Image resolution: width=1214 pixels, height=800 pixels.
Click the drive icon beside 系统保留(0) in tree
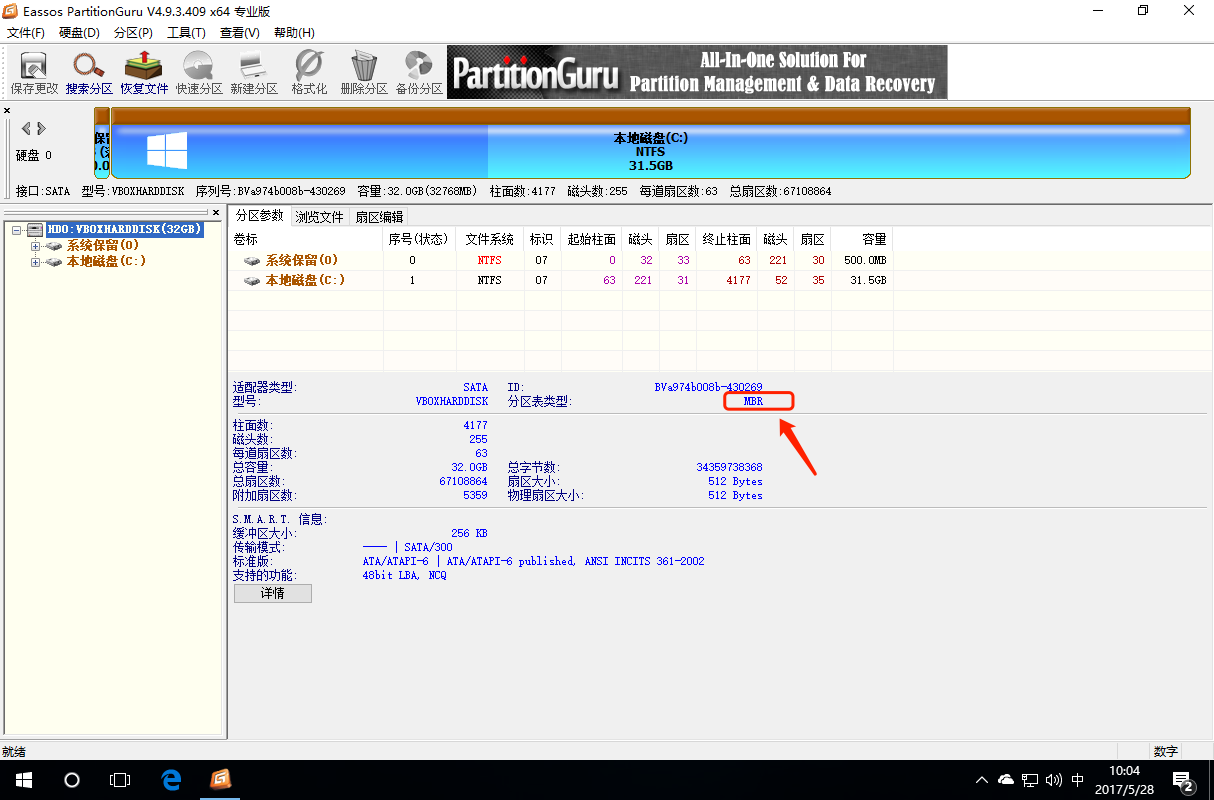tap(54, 246)
